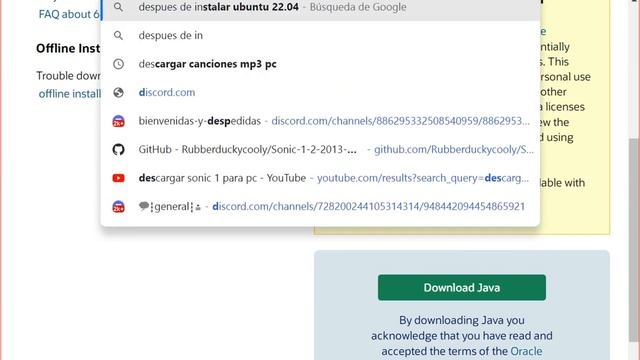Click the 'discord.com/channels/886295332508540959' URL text

coord(400,121)
